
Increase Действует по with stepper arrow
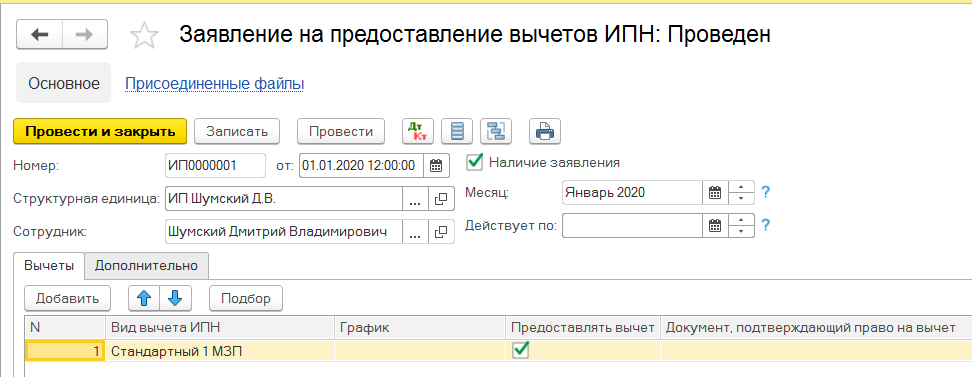pyautogui.click(x=741, y=220)
